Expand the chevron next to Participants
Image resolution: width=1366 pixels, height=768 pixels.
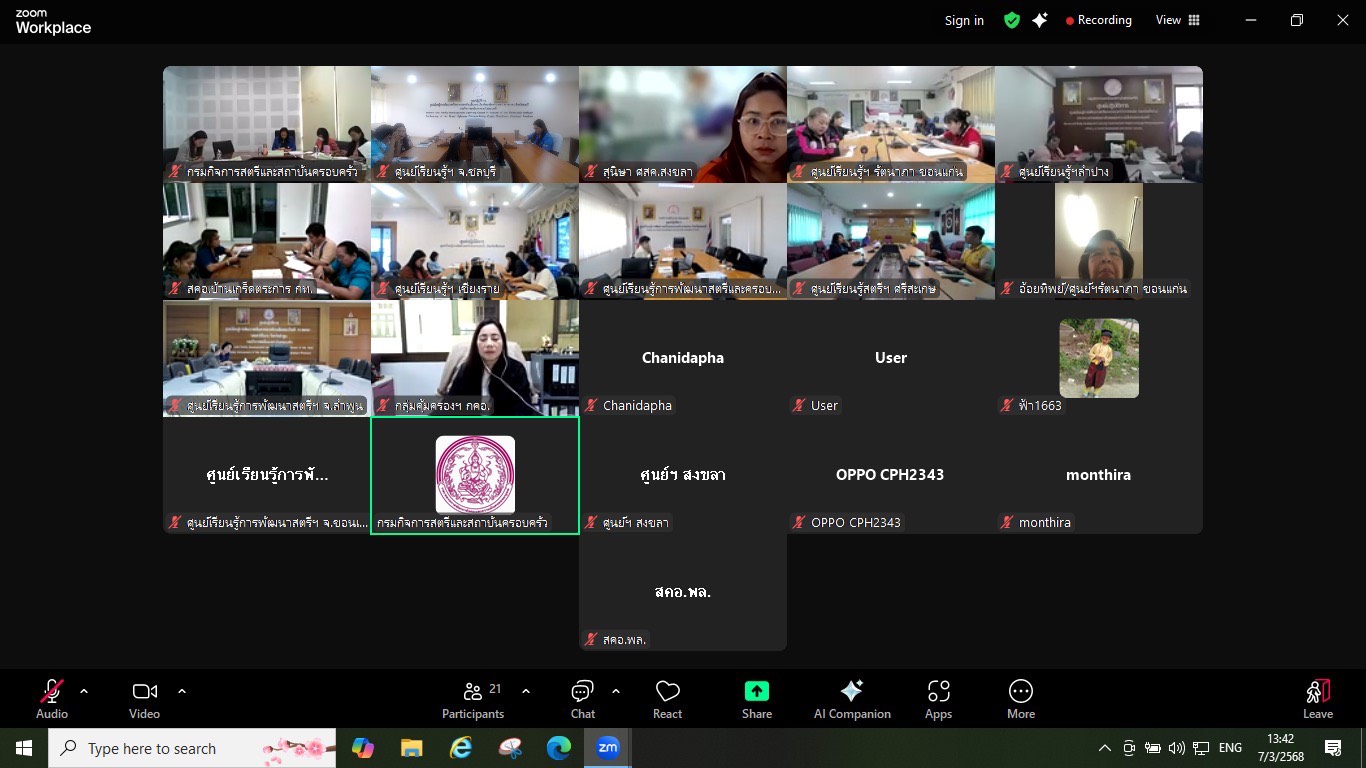(x=526, y=691)
